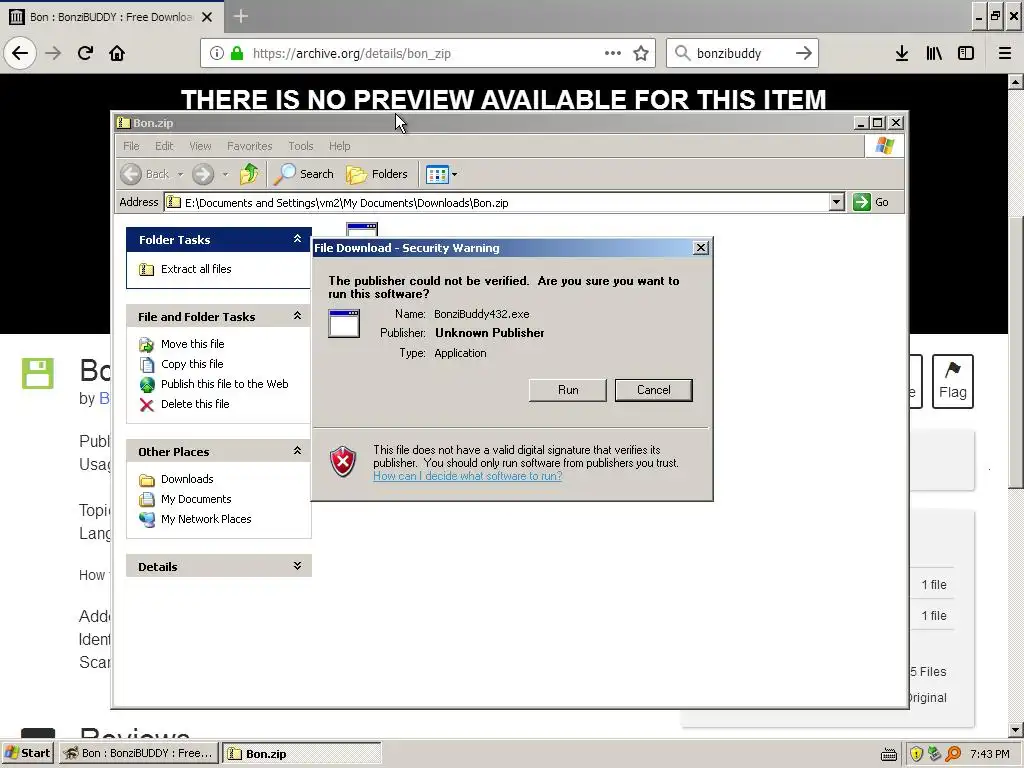Click keyboard icon in system tray
This screenshot has height=768, width=1024.
pos(888,754)
